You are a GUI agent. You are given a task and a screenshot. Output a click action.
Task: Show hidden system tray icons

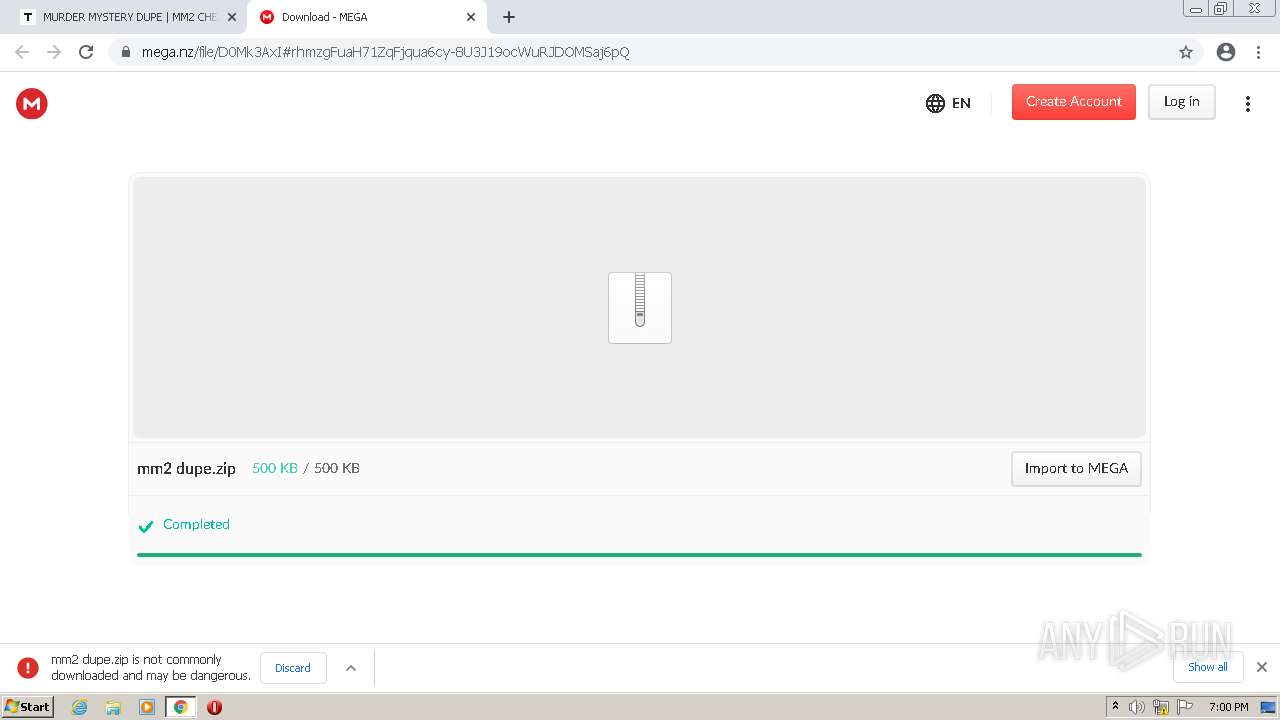(x=1116, y=707)
